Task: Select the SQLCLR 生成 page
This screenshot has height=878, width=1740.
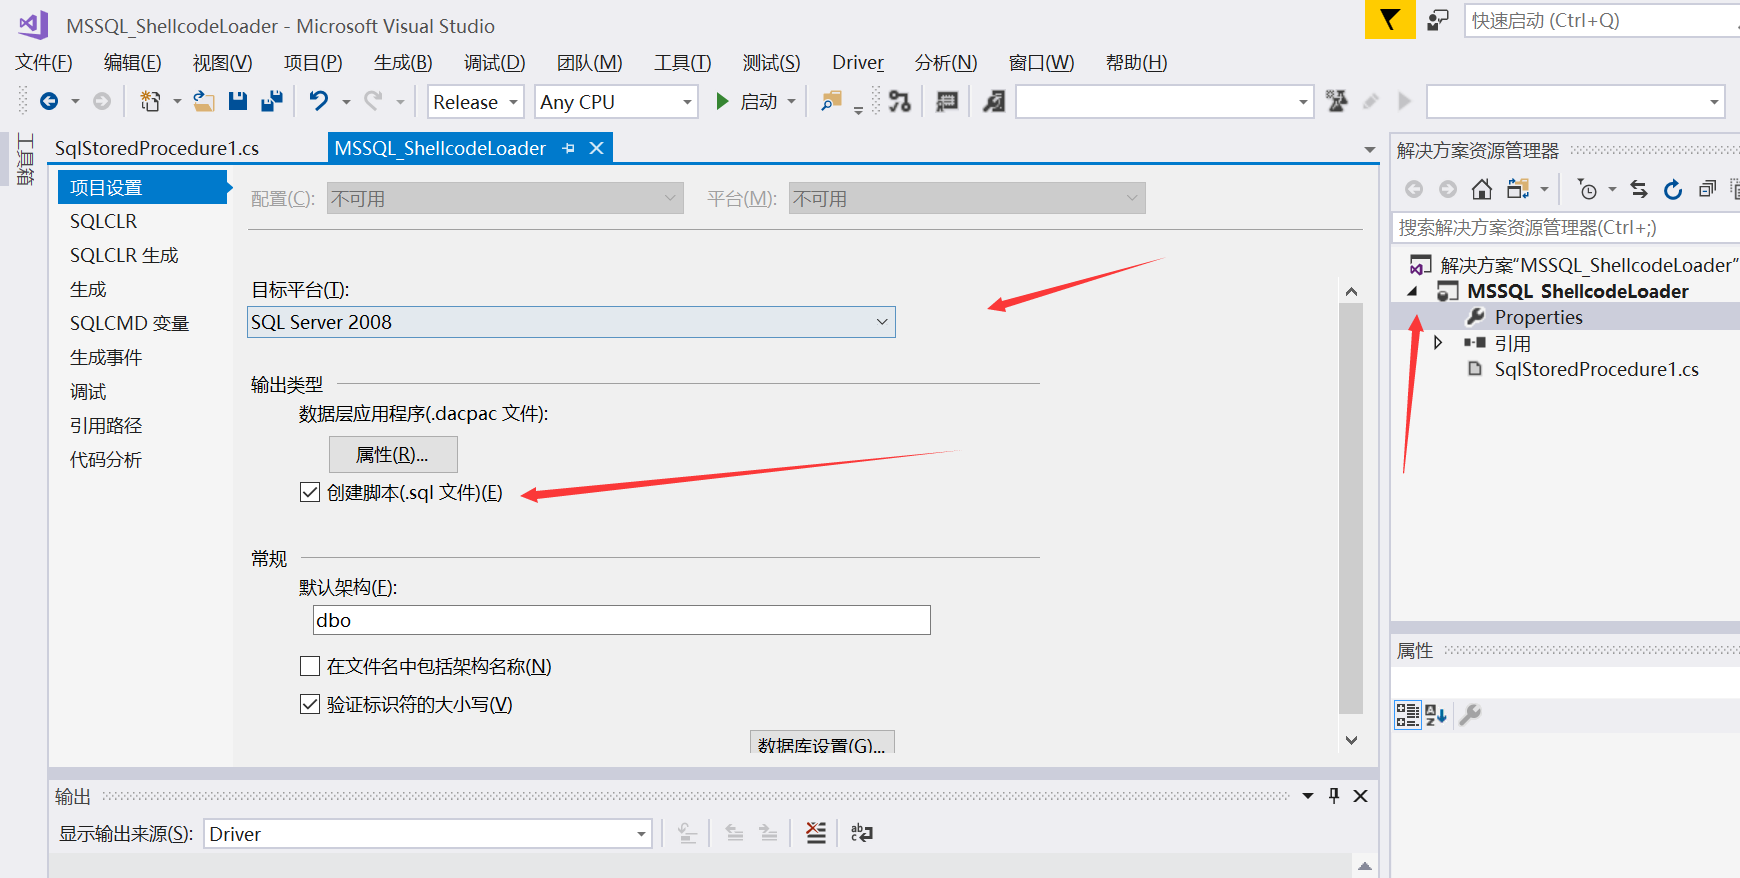Action: click(124, 255)
